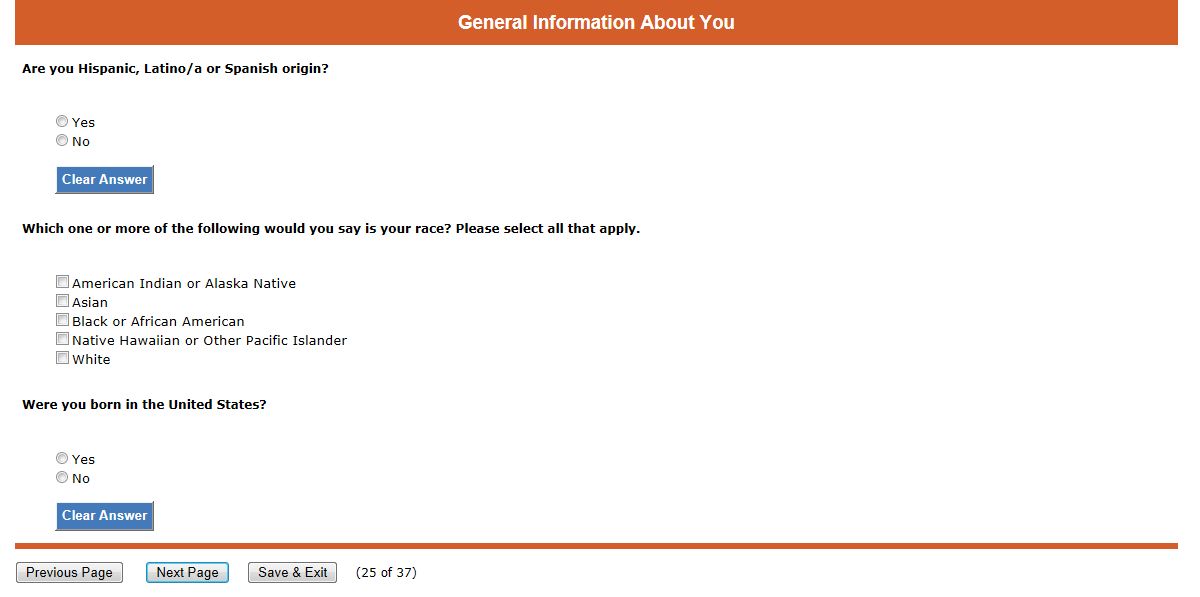Click the Save & Exit button
1200x597 pixels.
(x=292, y=573)
